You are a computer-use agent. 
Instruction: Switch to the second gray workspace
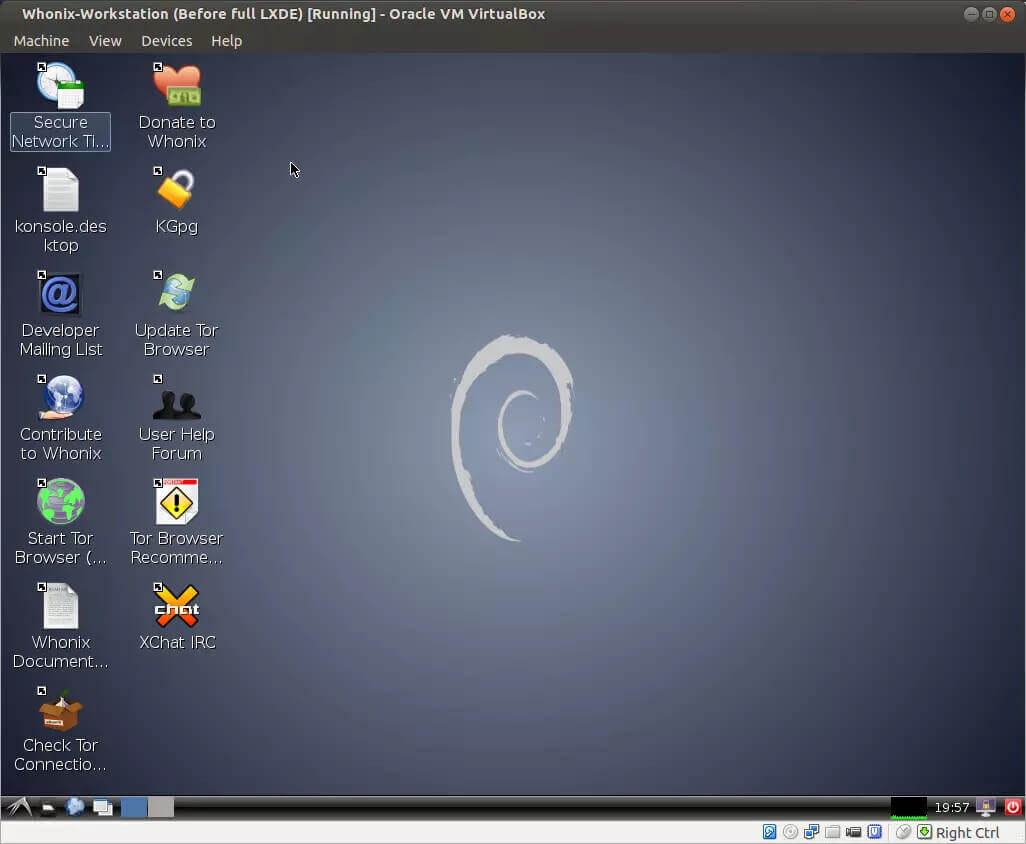point(161,807)
